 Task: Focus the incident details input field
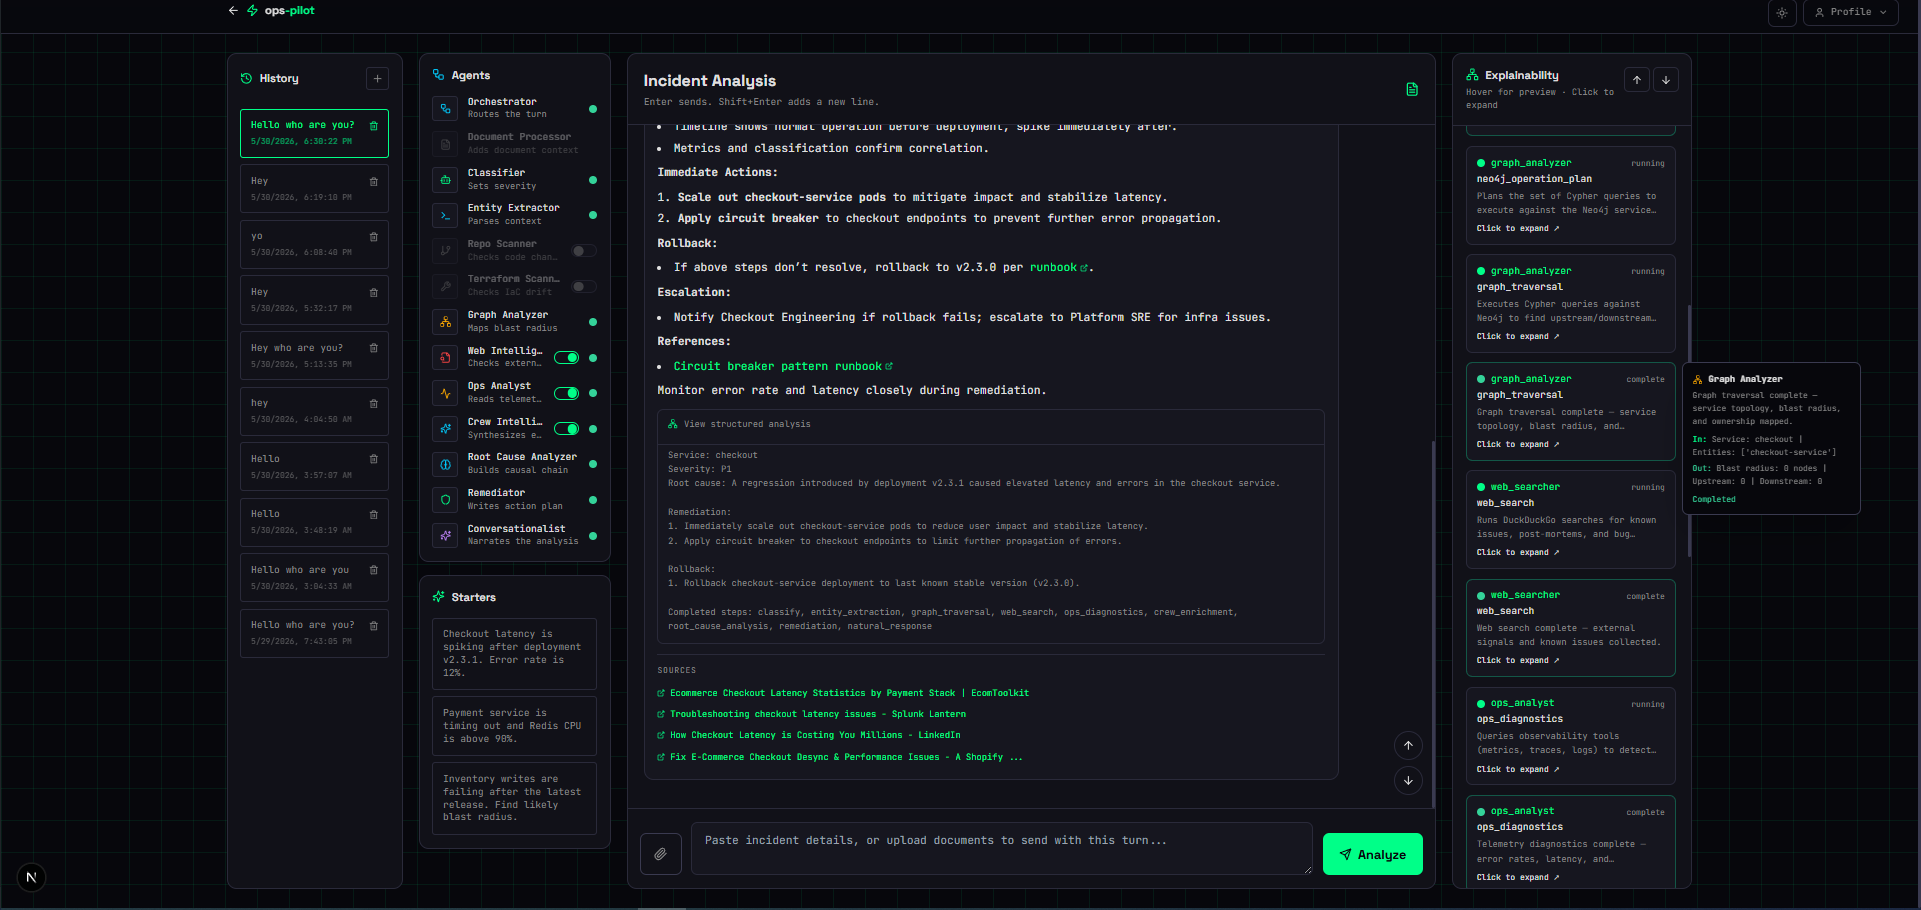coord(1002,849)
